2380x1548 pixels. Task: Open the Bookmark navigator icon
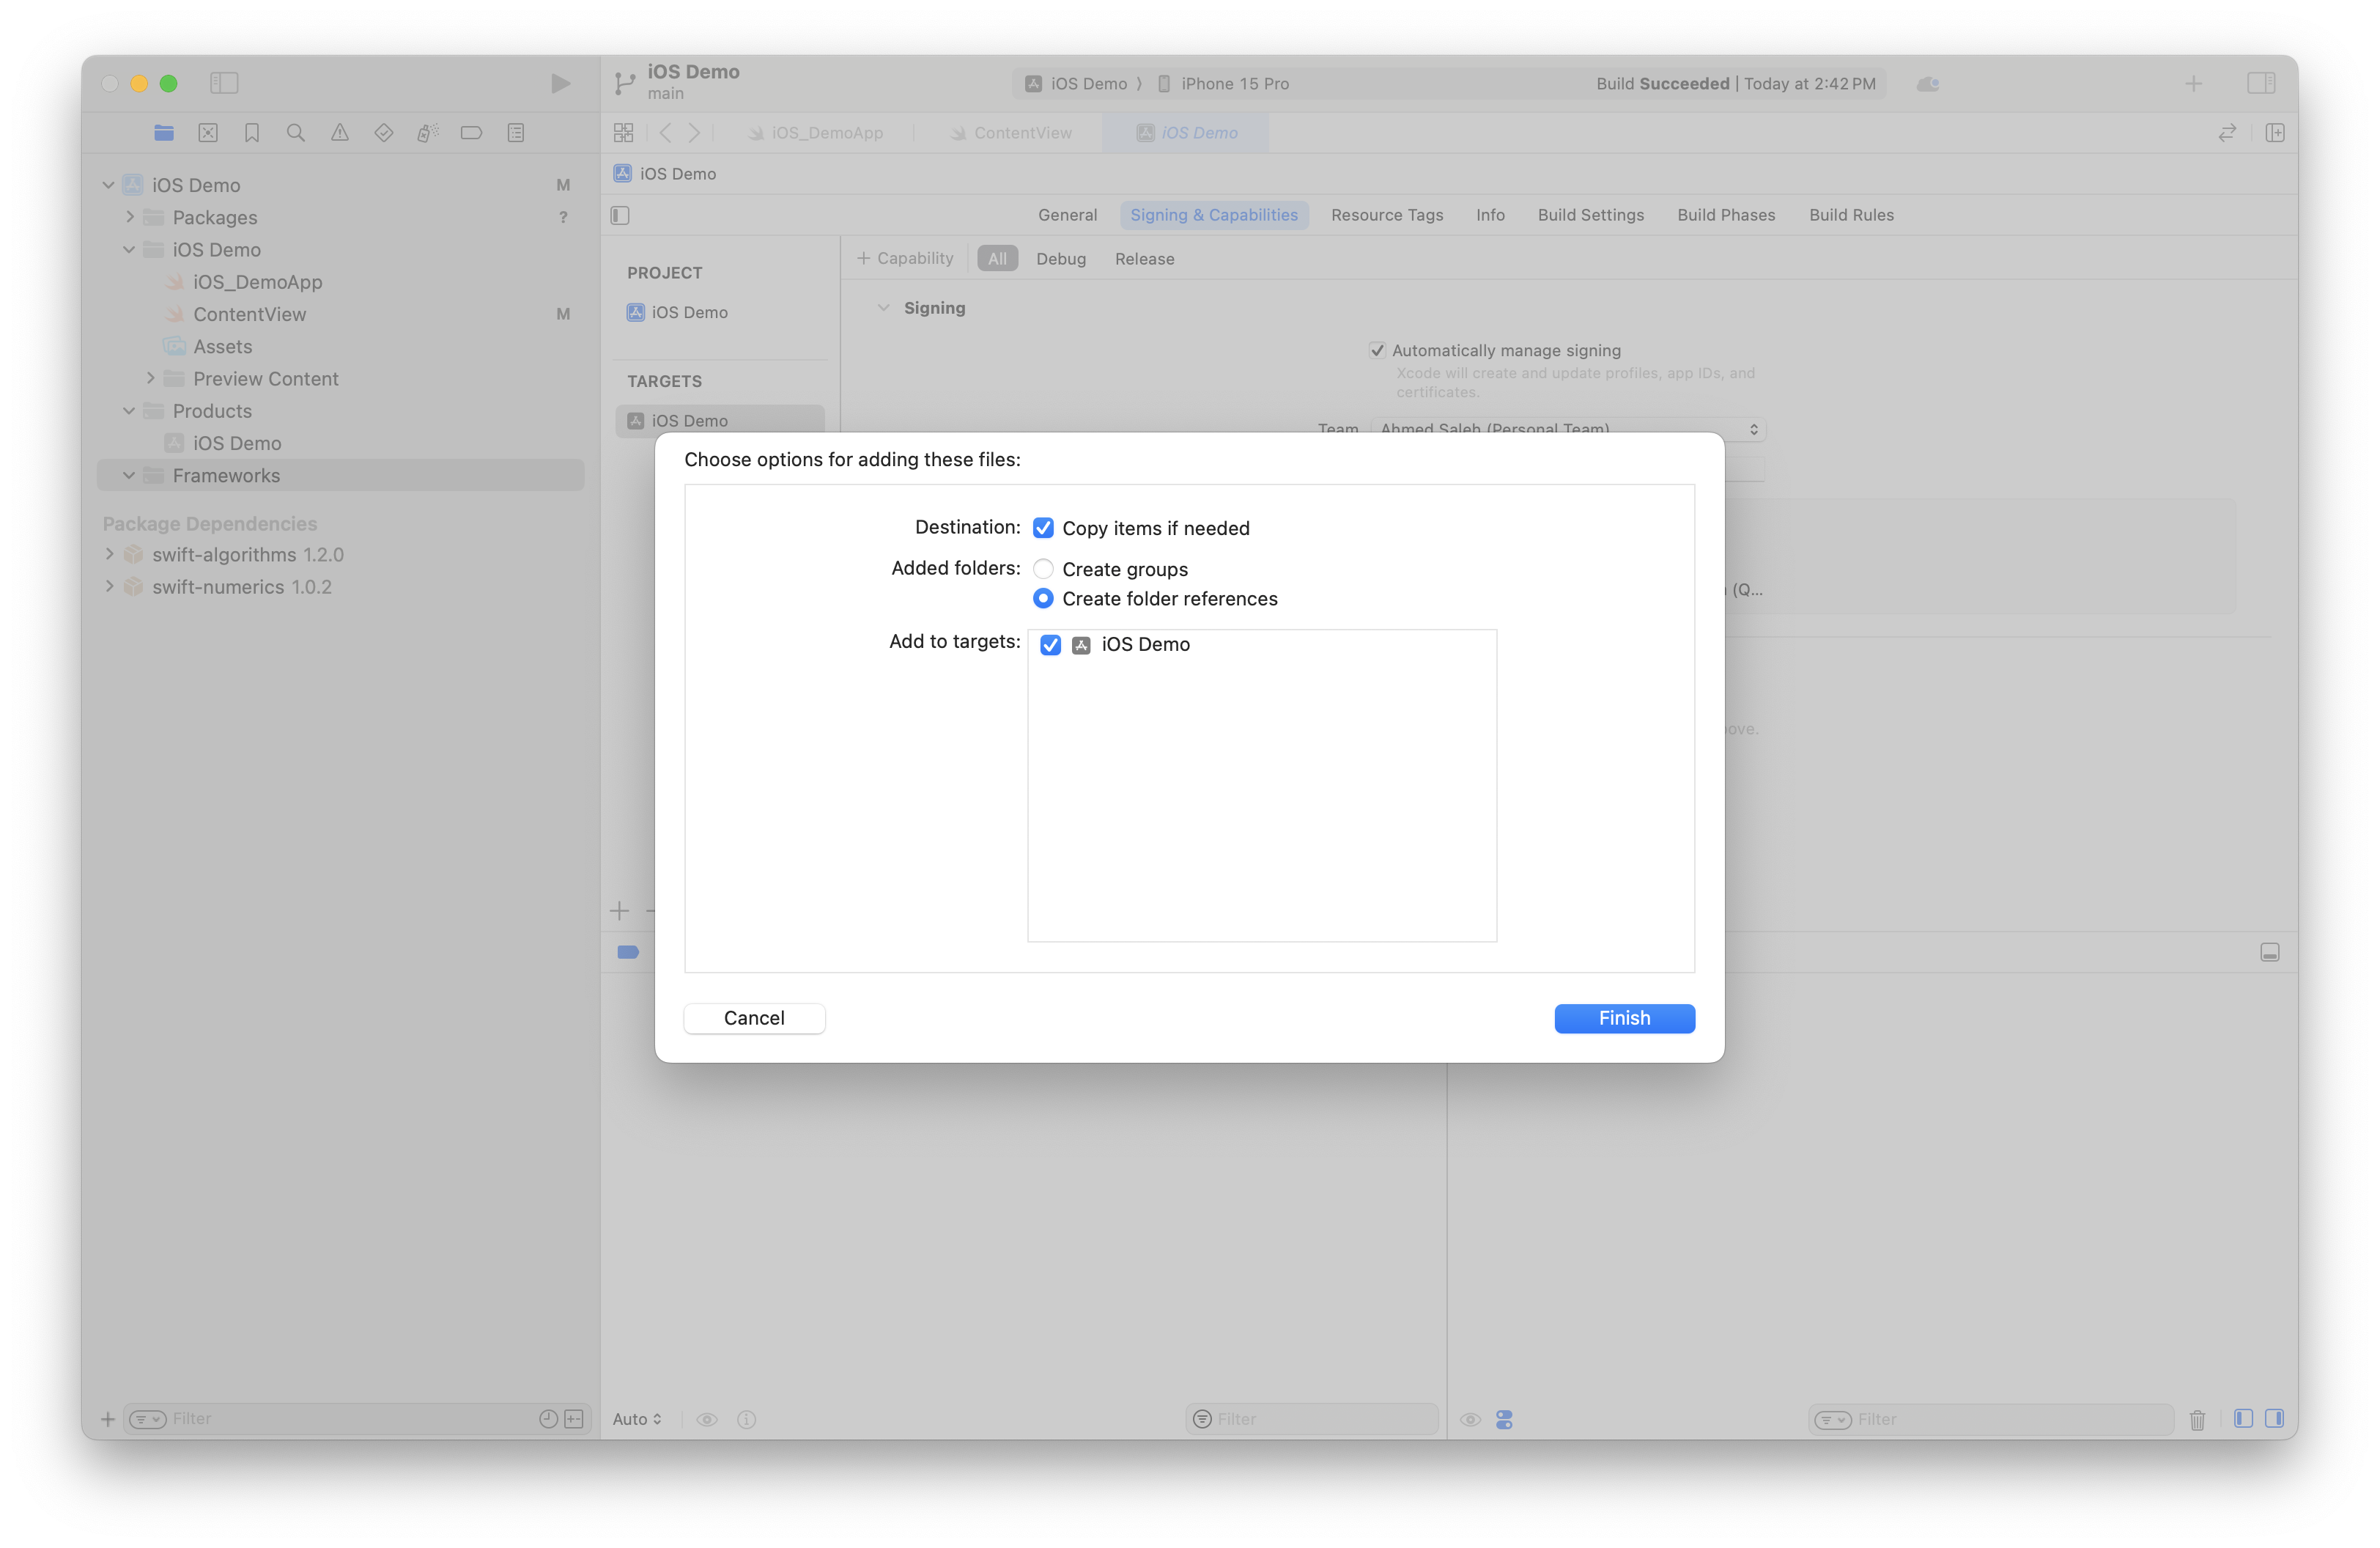tap(252, 133)
